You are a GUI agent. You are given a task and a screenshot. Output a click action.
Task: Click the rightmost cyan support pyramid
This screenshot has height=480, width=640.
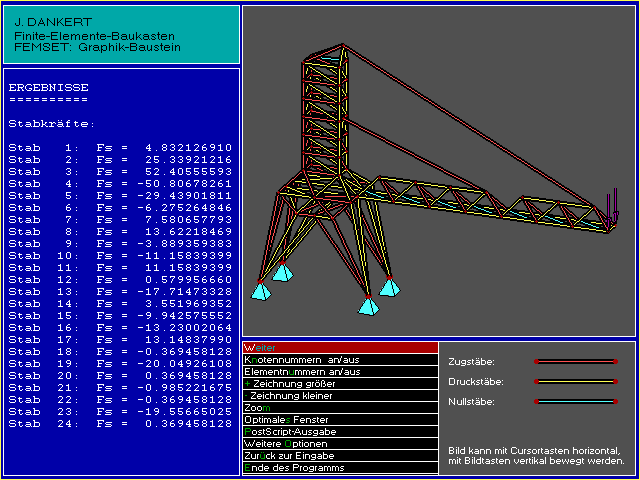(x=389, y=287)
